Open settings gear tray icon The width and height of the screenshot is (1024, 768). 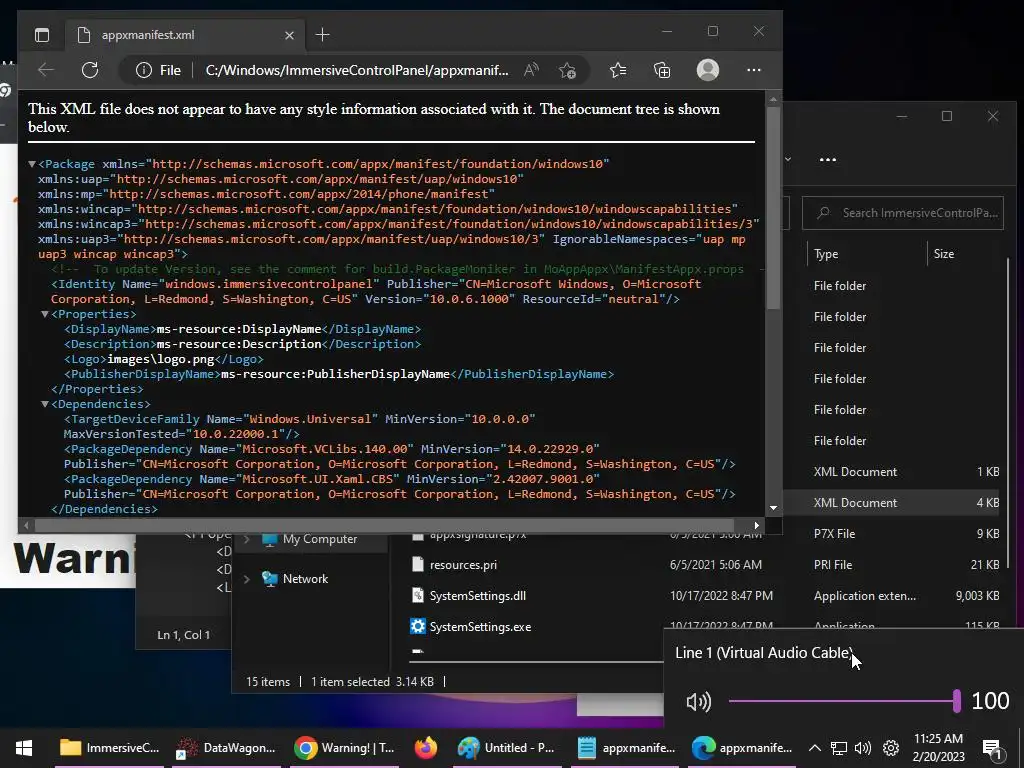pos(891,748)
